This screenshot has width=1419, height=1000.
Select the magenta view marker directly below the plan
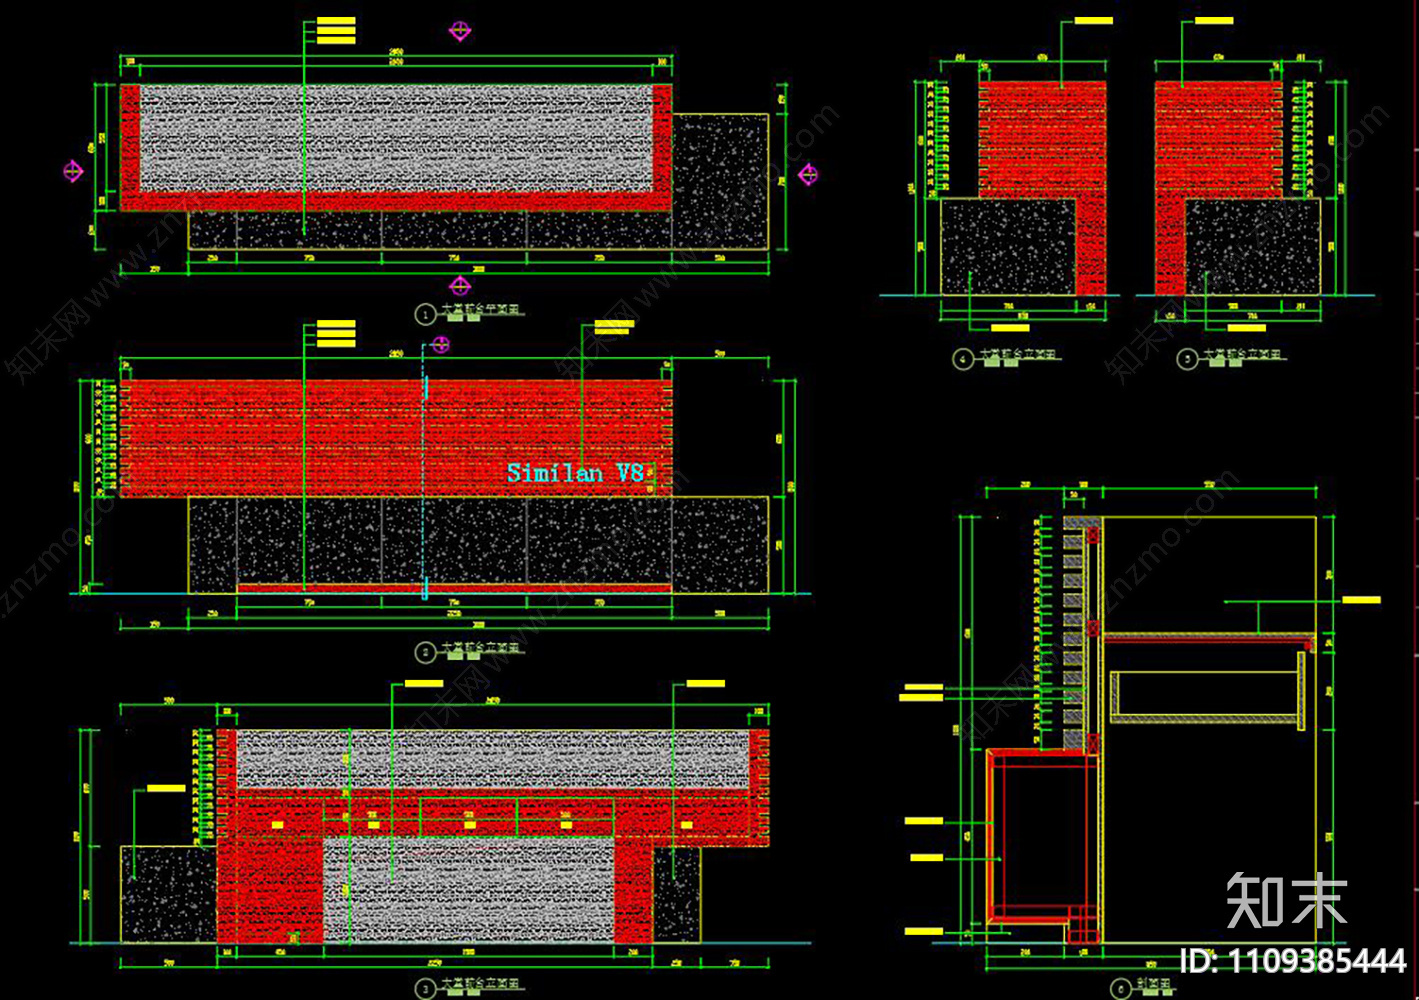click(460, 286)
